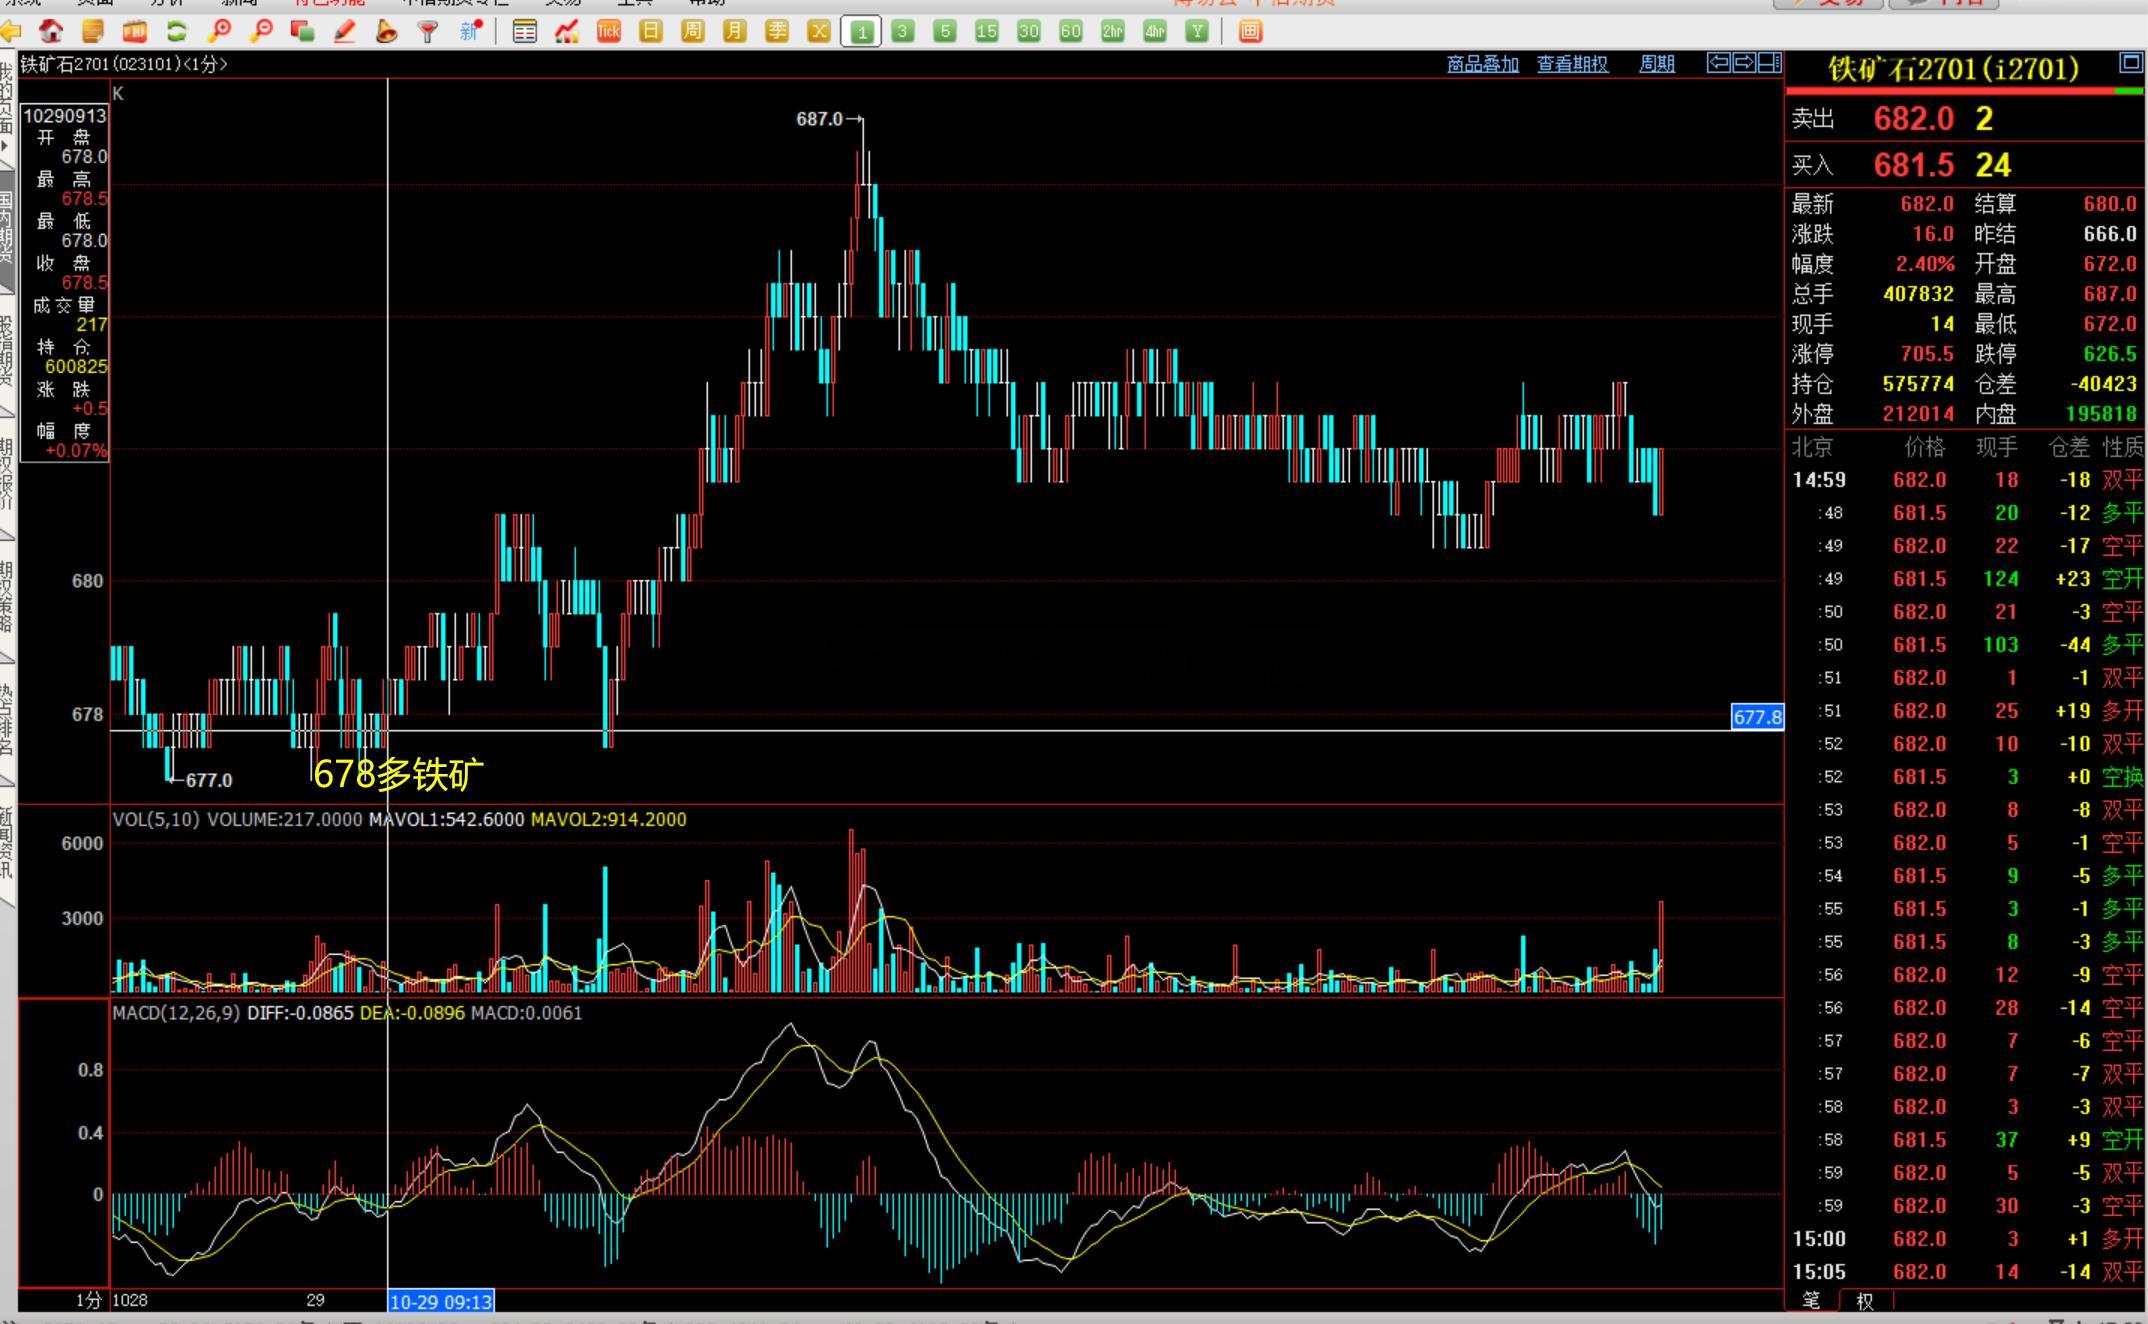Click the zoom-in magnifier icon
The height and width of the screenshot is (1324, 2148).
[x=218, y=31]
